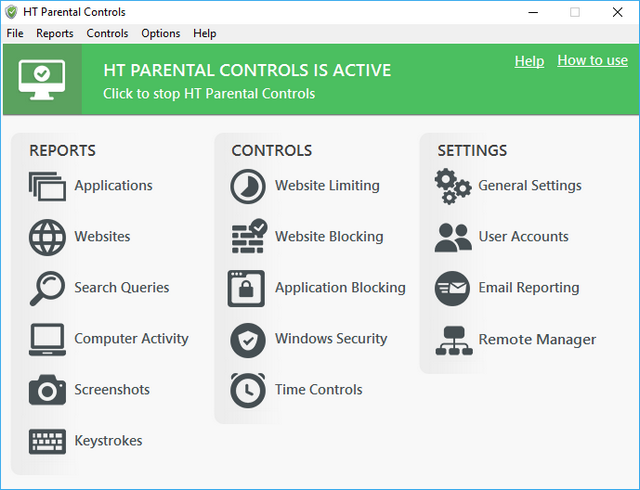This screenshot has height=490, width=640.
Task: Open the Screenshots camera icon
Action: (x=47, y=391)
